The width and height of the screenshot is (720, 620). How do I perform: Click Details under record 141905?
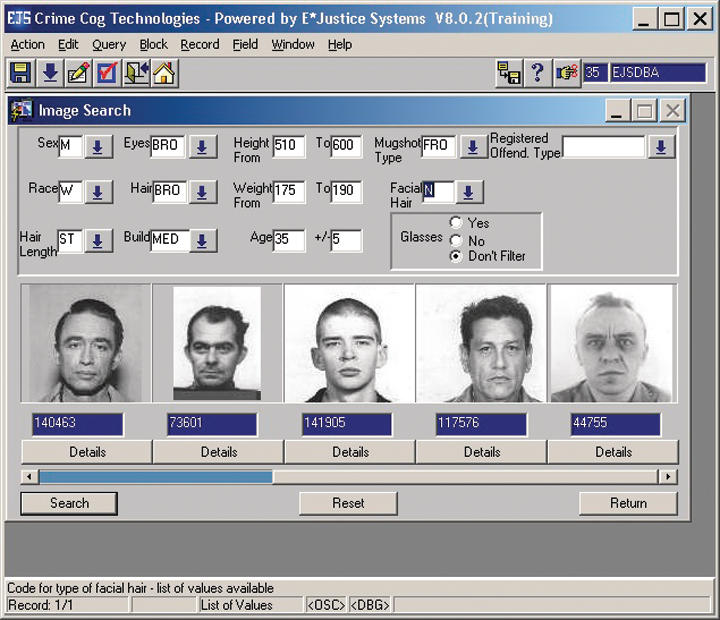(x=350, y=452)
